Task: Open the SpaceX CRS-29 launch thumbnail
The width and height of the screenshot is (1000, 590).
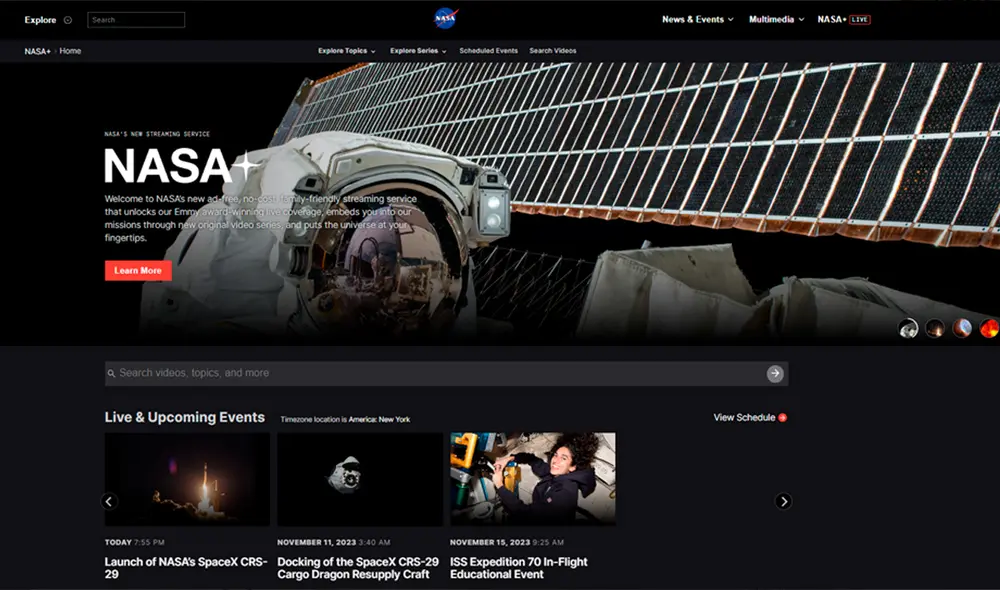Action: click(x=187, y=479)
